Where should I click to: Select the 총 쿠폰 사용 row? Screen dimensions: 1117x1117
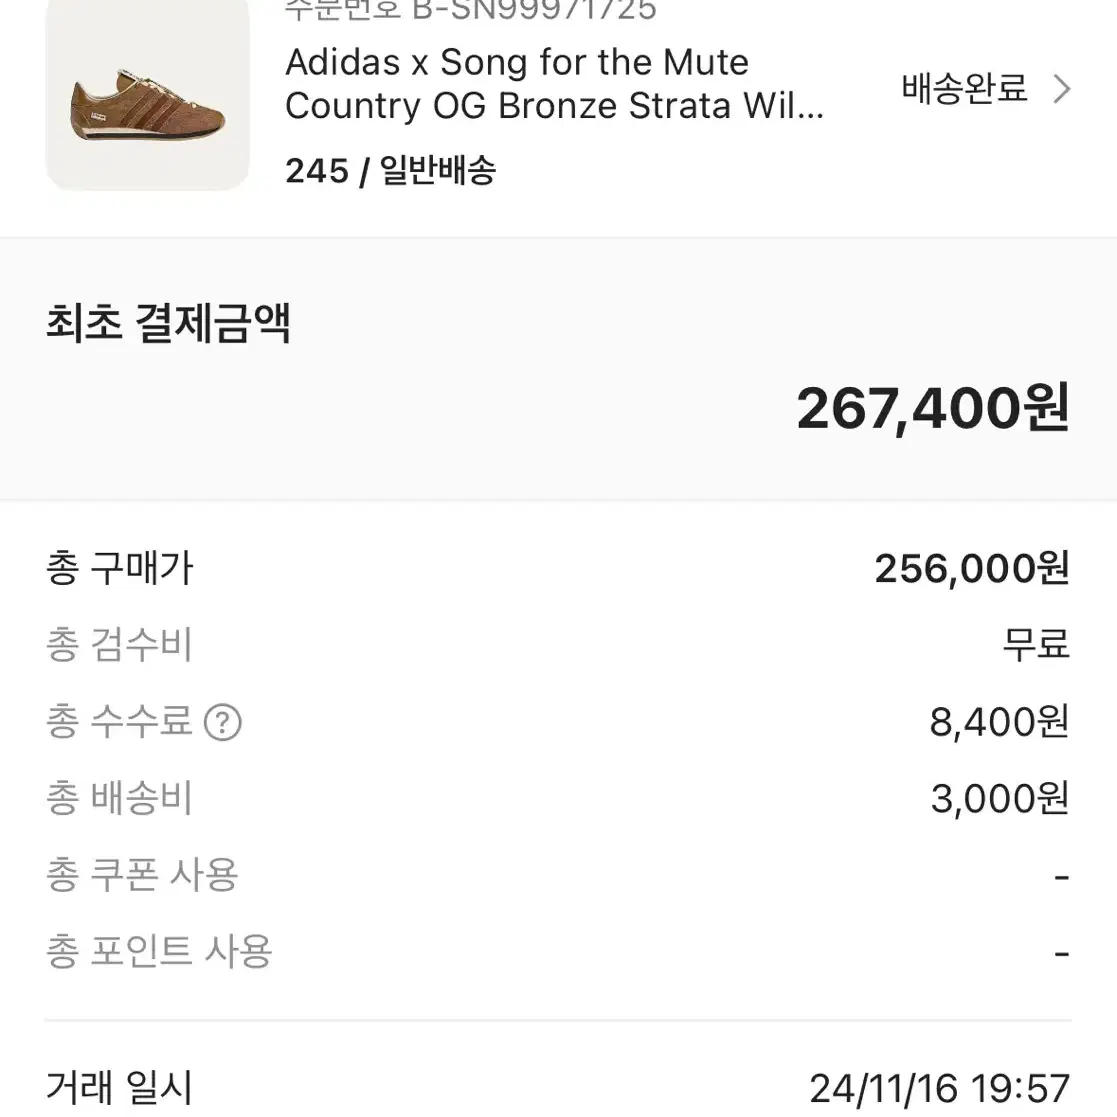pyautogui.click(x=558, y=875)
